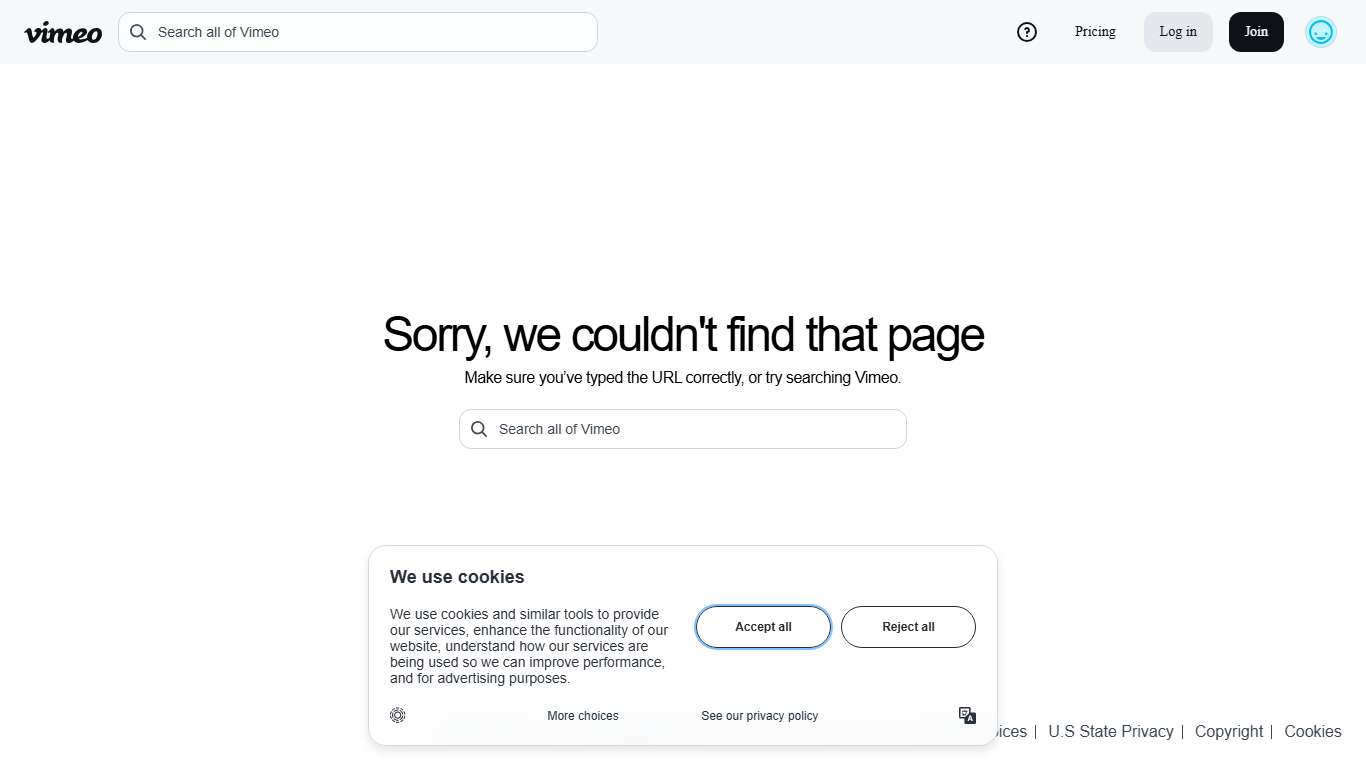Open the Copyright footer link
This screenshot has height=768, width=1366.
1229,731
